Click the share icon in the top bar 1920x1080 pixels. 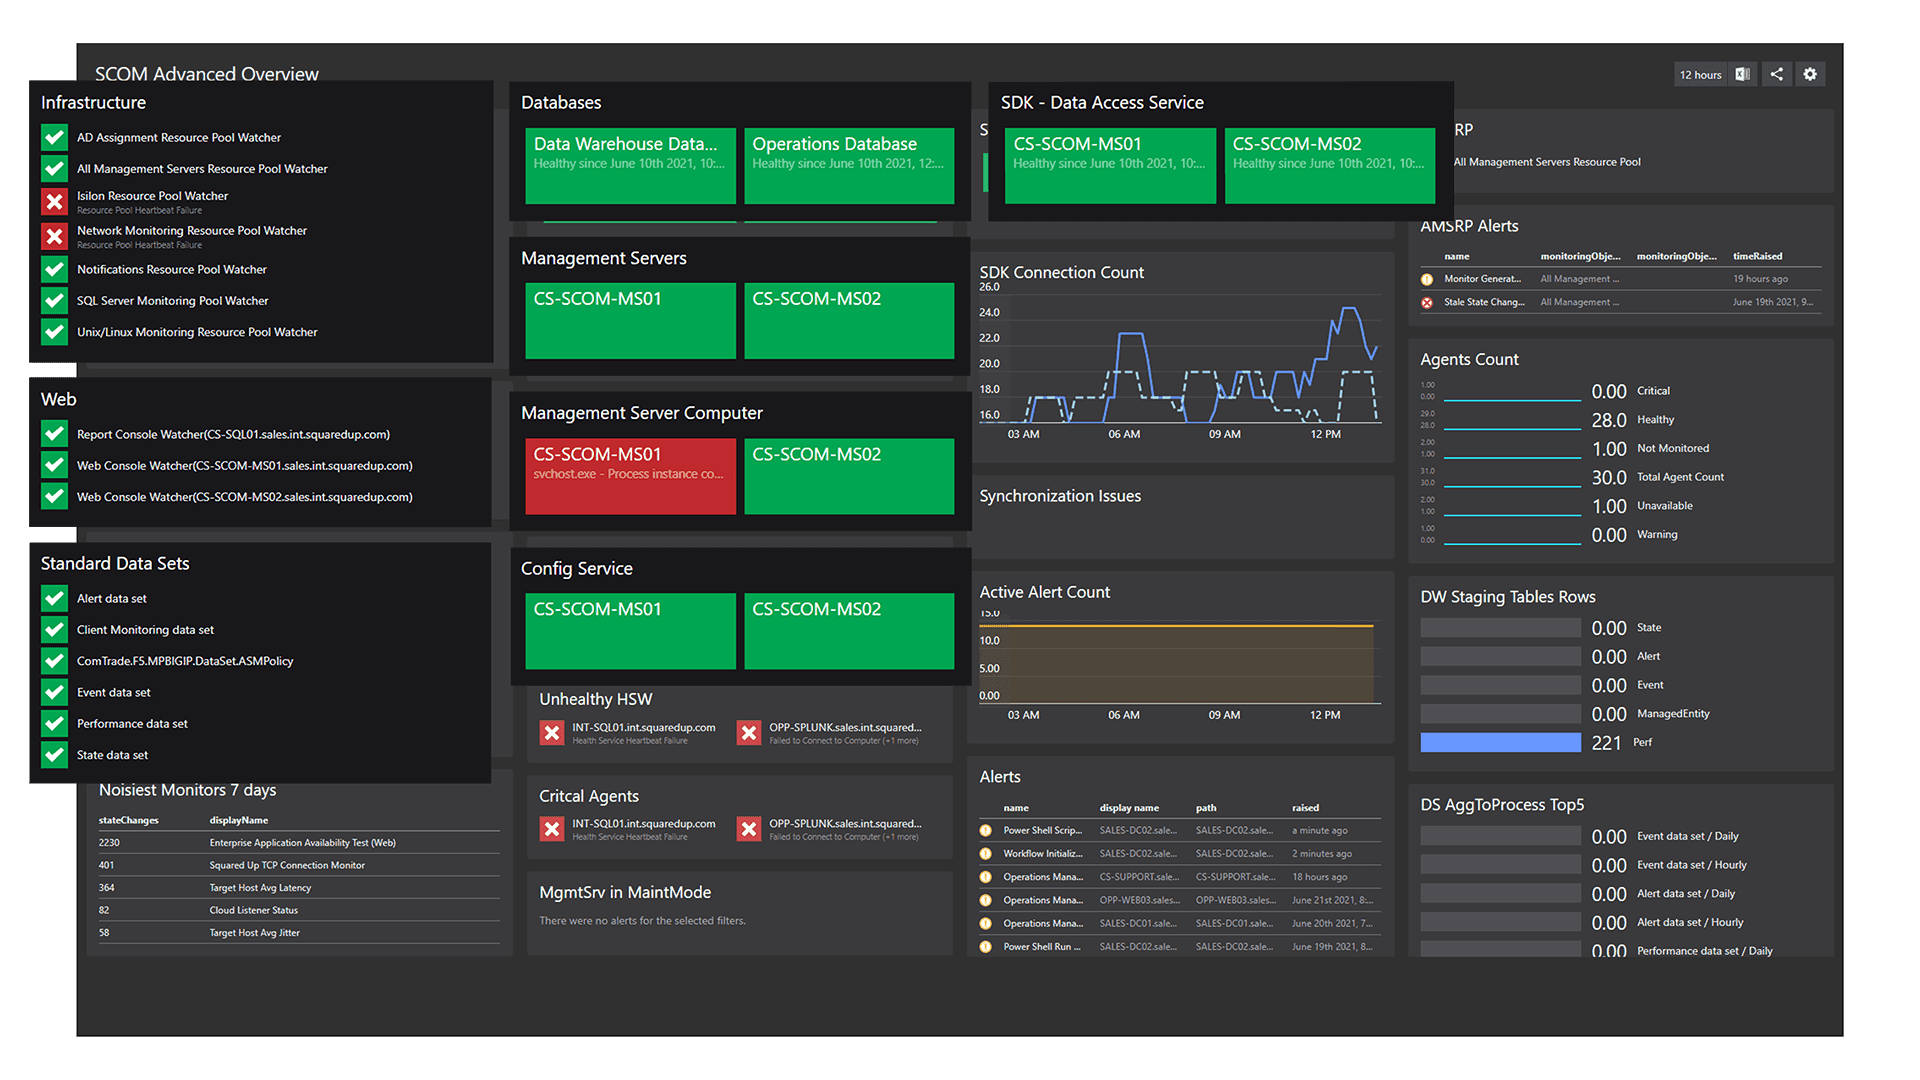(x=1776, y=74)
